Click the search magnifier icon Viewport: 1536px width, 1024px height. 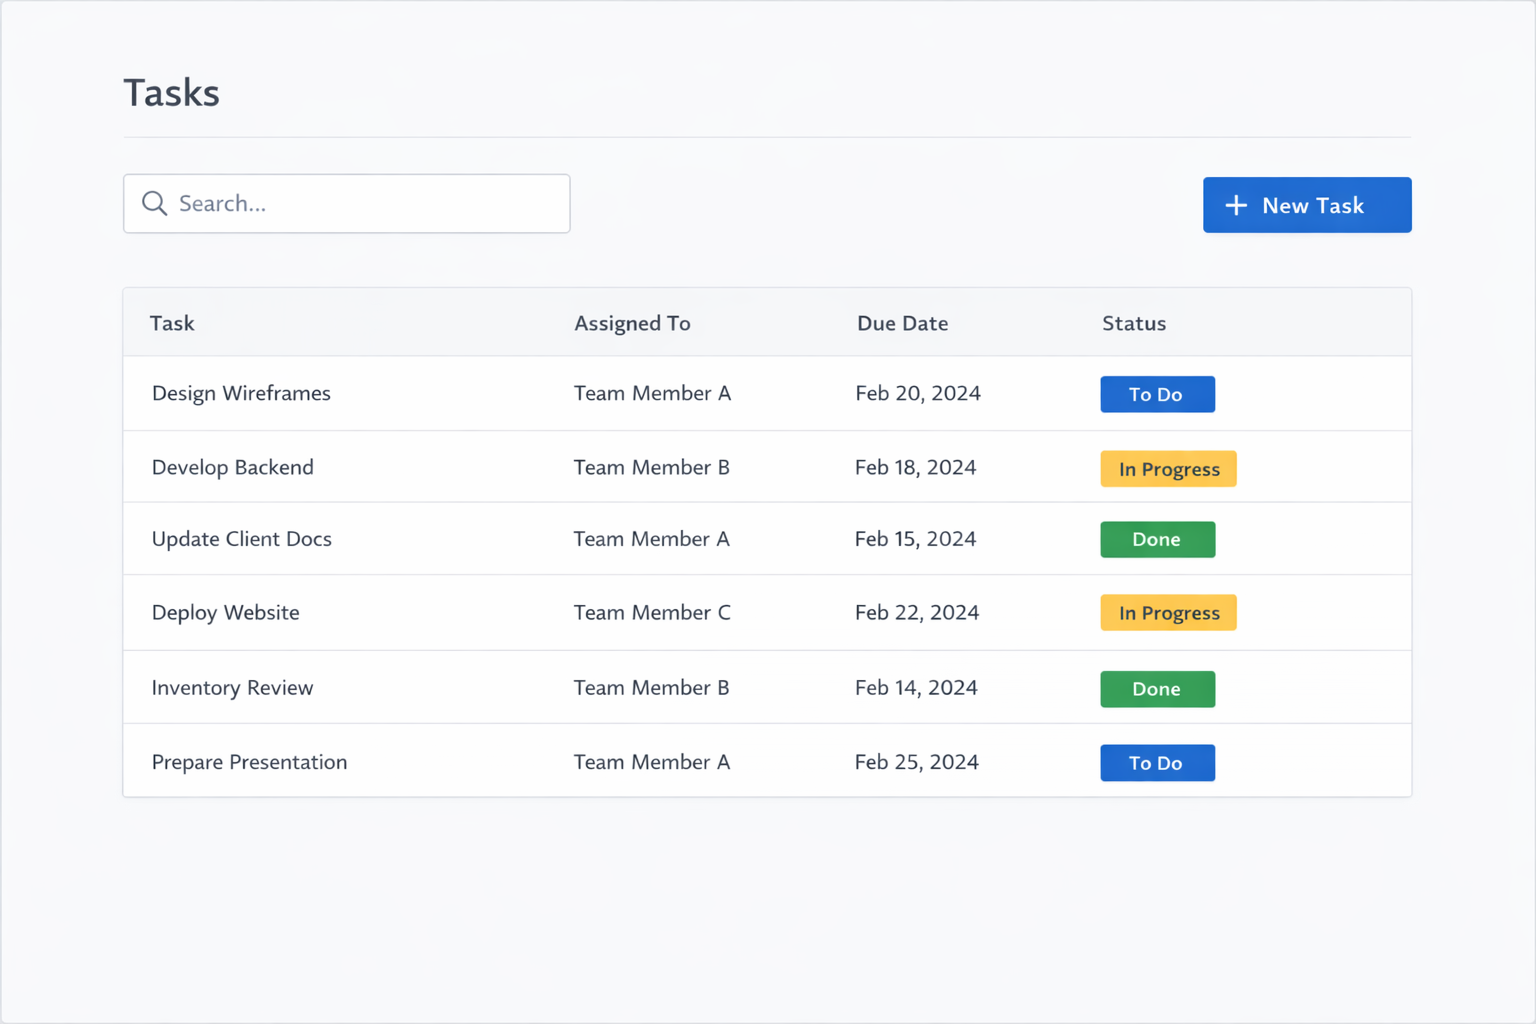[155, 203]
